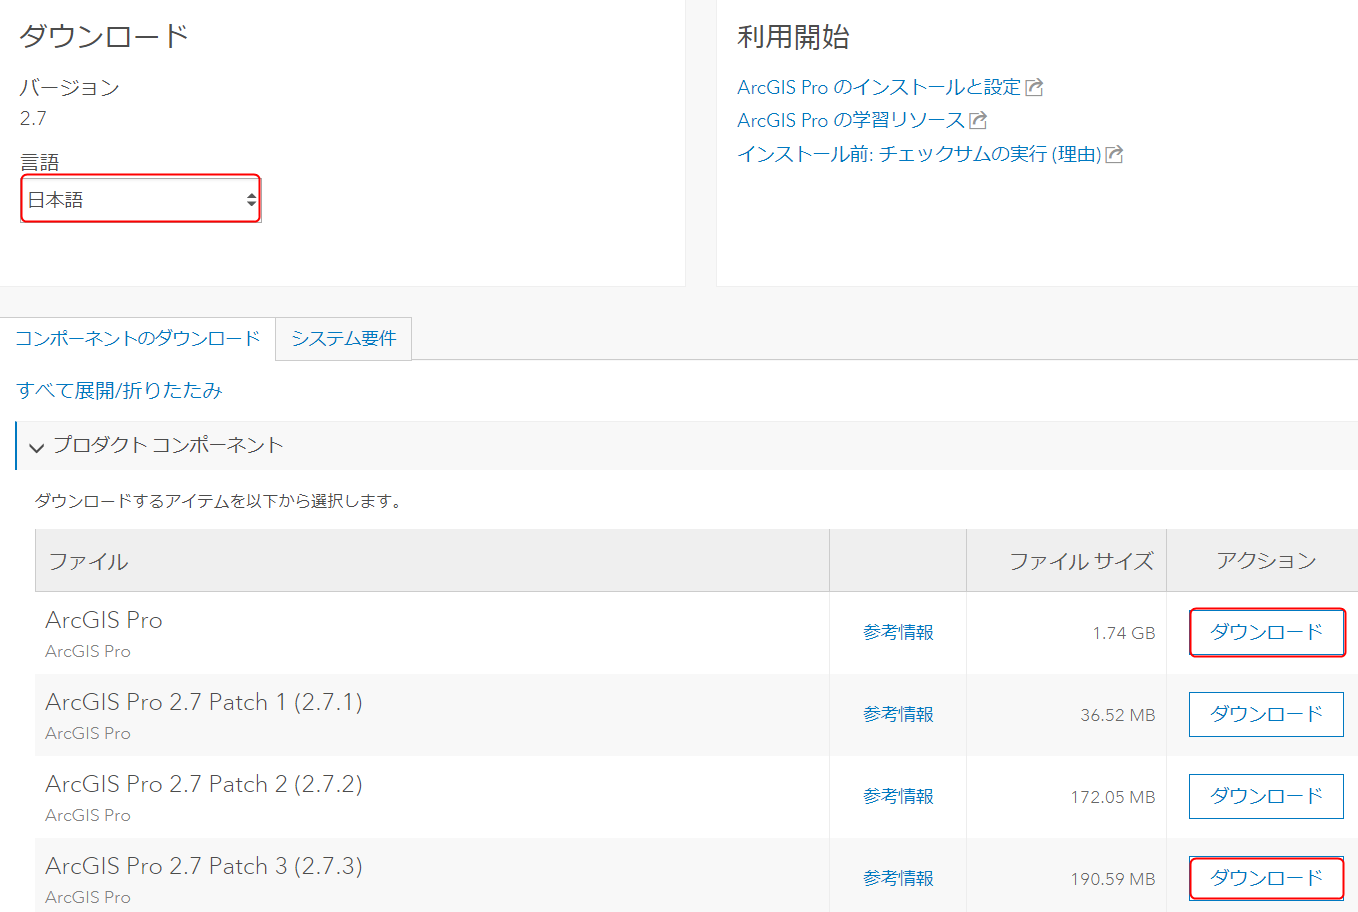The width and height of the screenshot is (1358, 912).
Task: Open 参考情報 for Patch 1 (2.7.1)
Action: point(898,714)
